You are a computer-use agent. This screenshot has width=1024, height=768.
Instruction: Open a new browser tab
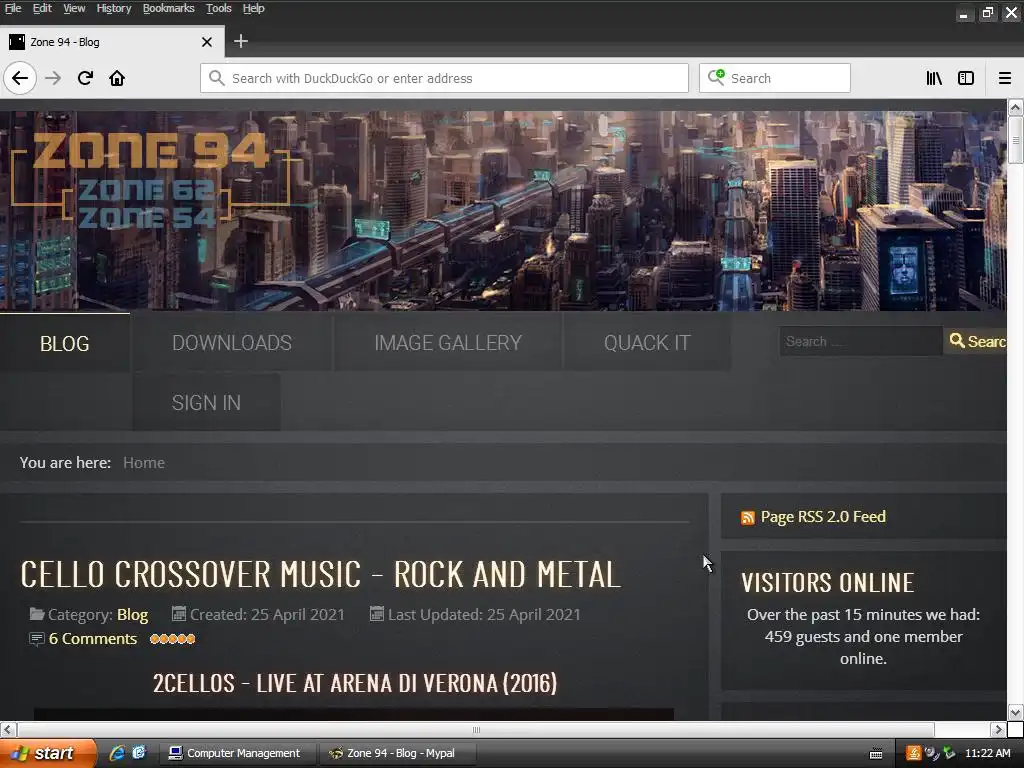[241, 41]
